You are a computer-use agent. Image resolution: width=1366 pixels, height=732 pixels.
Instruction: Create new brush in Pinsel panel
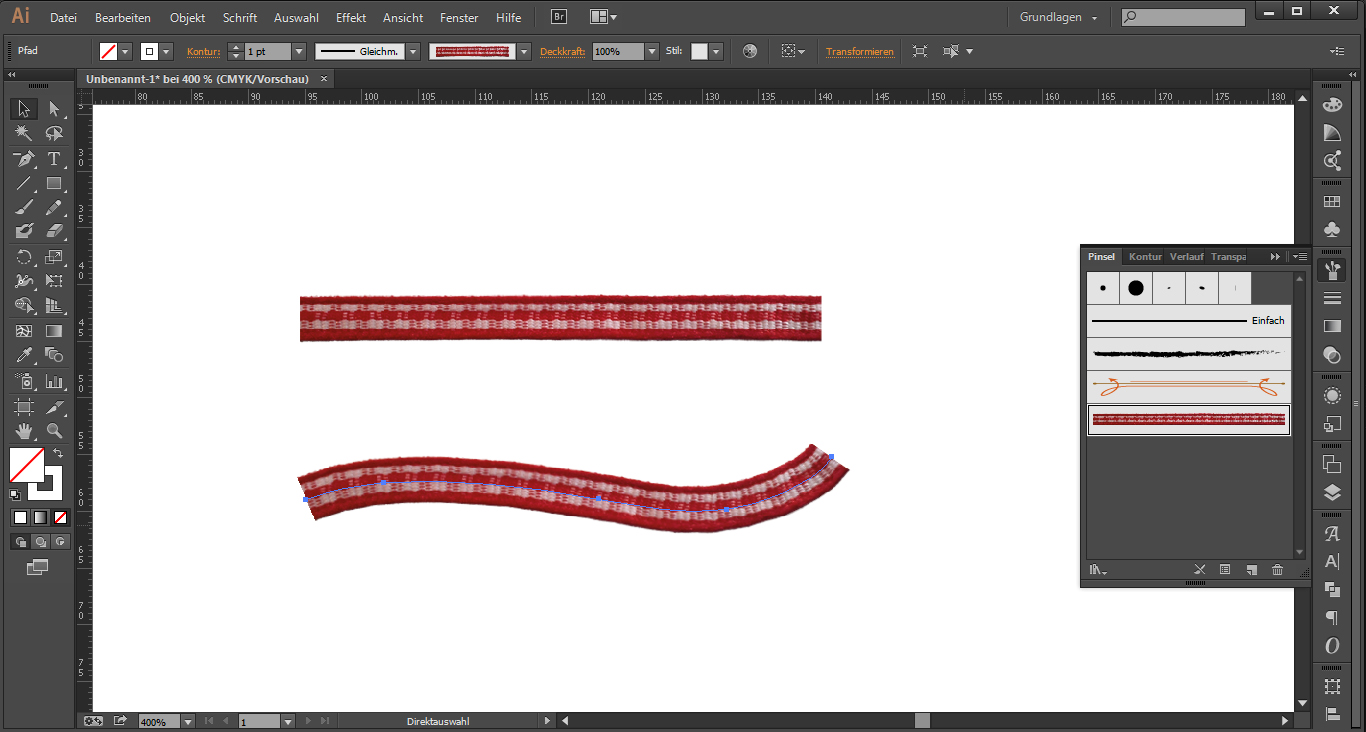coord(1251,570)
